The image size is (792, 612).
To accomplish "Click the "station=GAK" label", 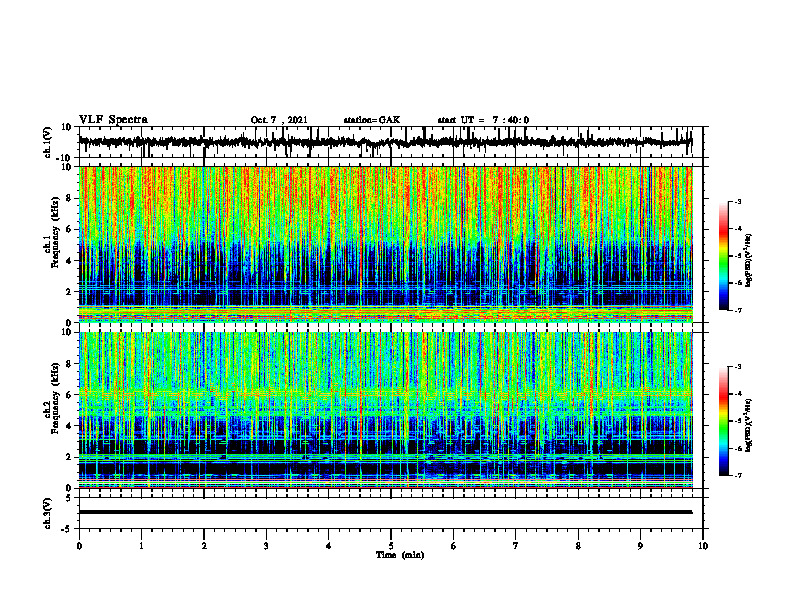I will [x=372, y=120].
